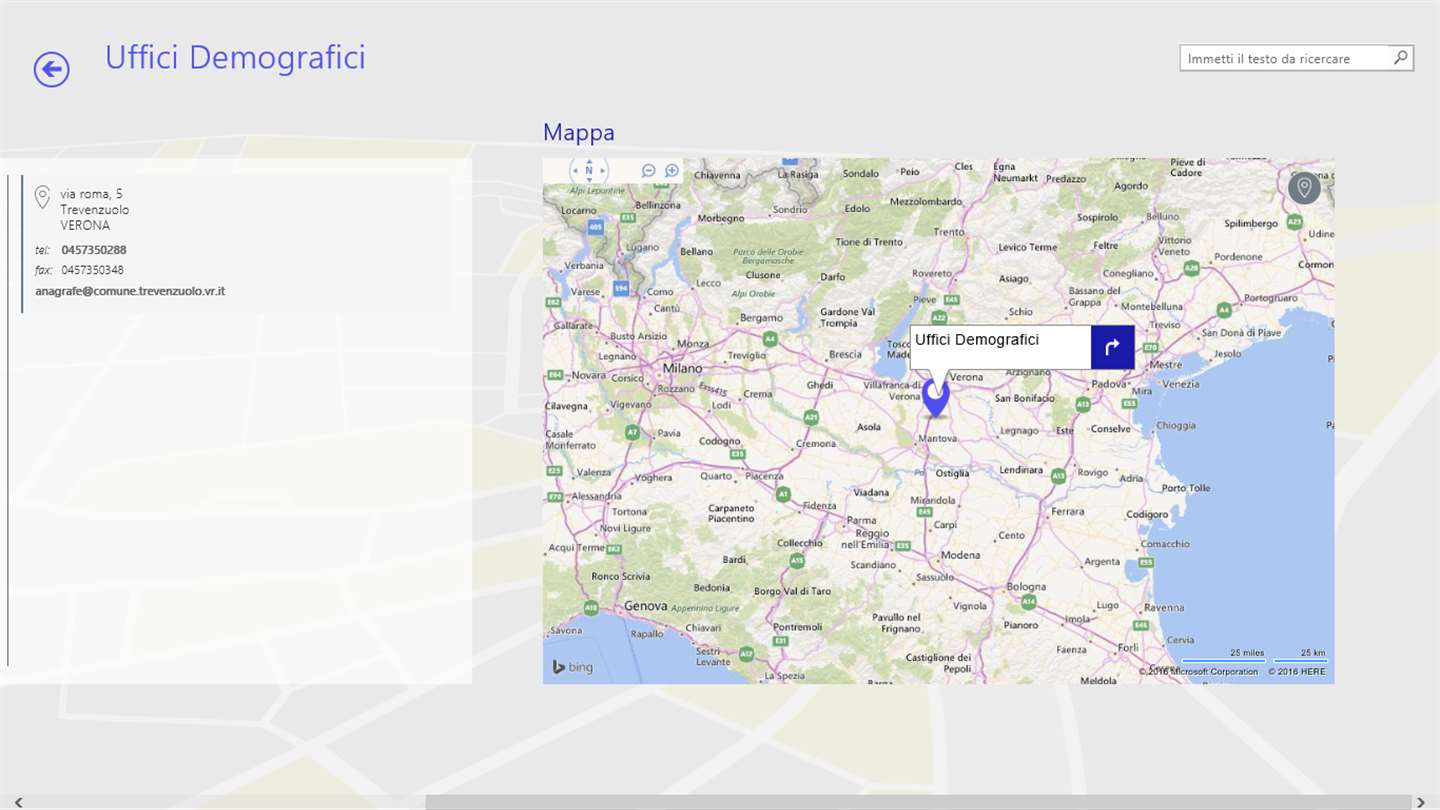The height and width of the screenshot is (810, 1440).
Task: Click Genova label on the map
Action: tap(645, 606)
